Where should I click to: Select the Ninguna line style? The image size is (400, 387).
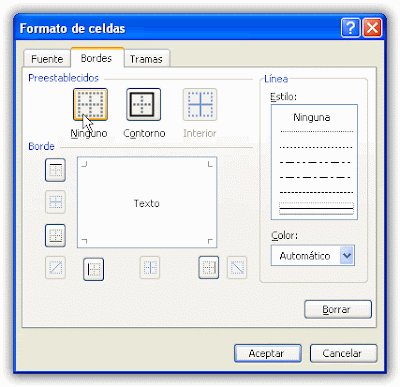(x=312, y=117)
